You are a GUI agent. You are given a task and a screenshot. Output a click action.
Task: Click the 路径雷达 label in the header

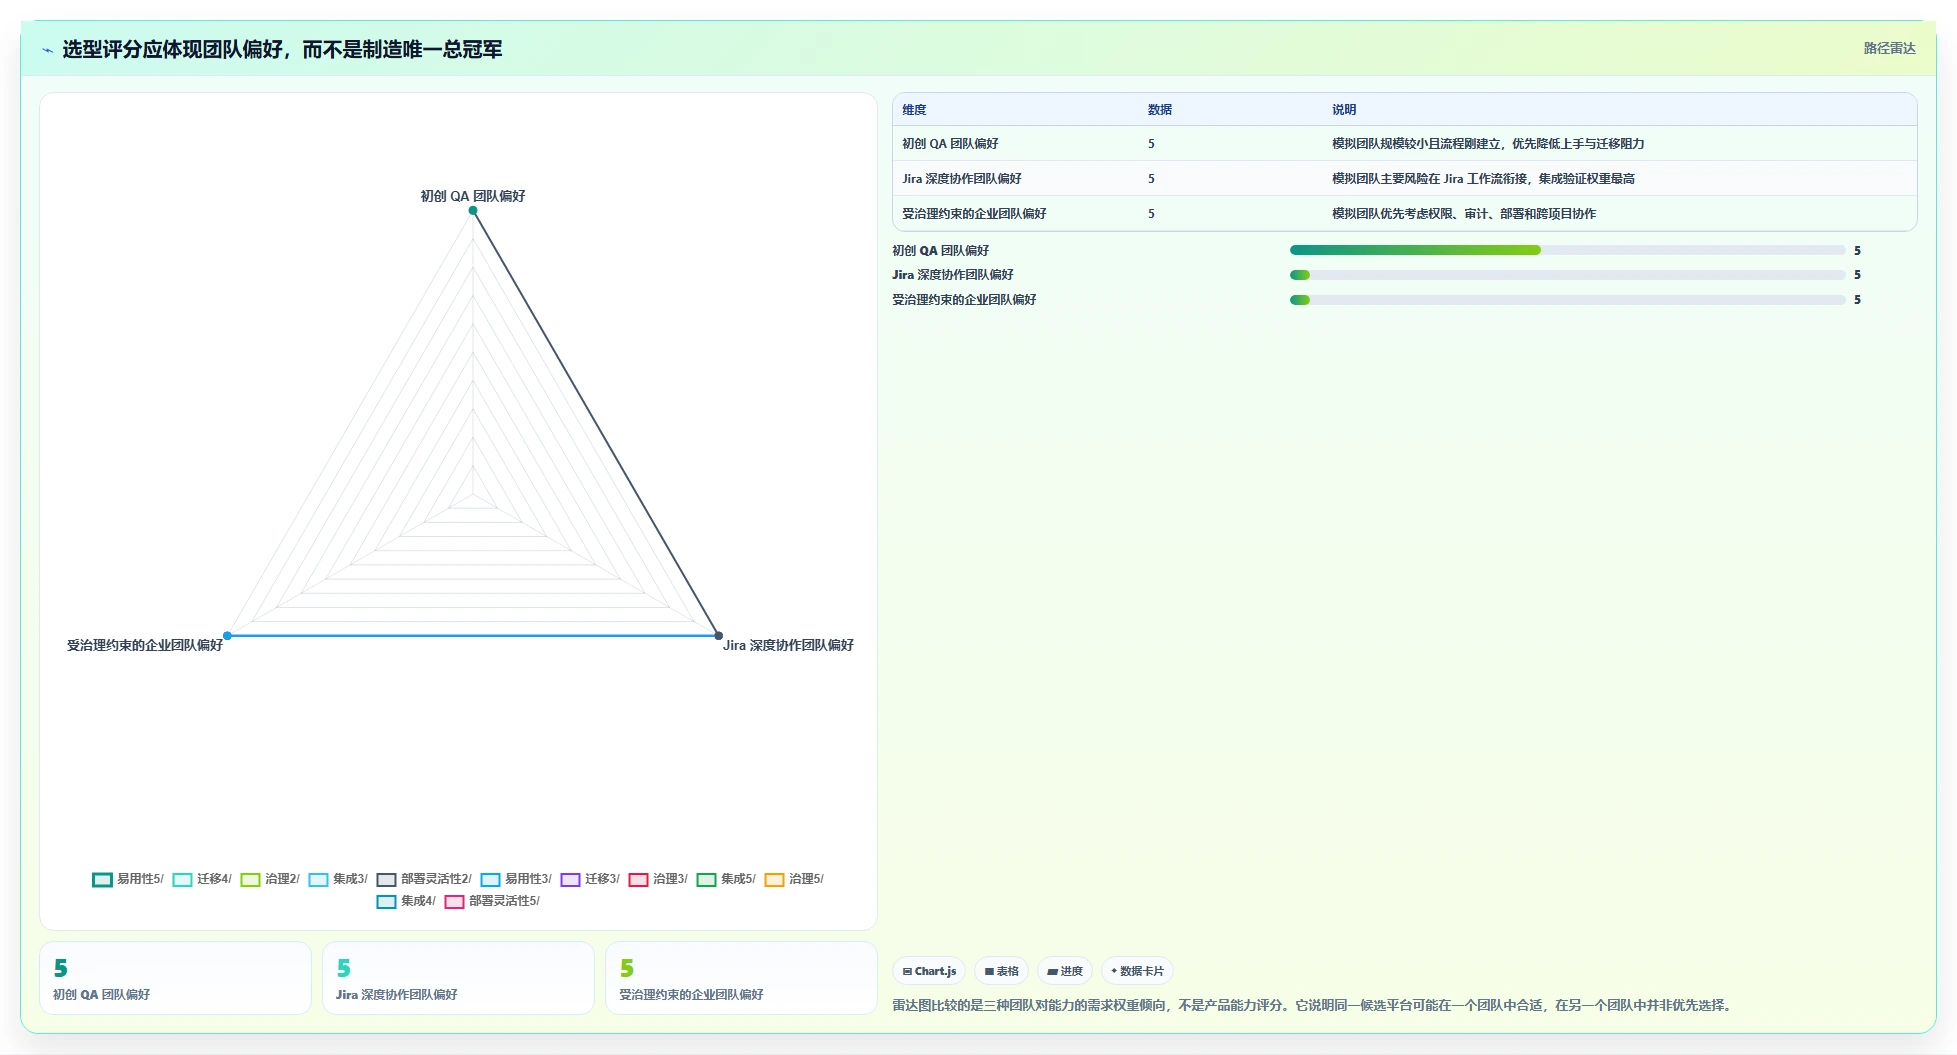(1889, 48)
